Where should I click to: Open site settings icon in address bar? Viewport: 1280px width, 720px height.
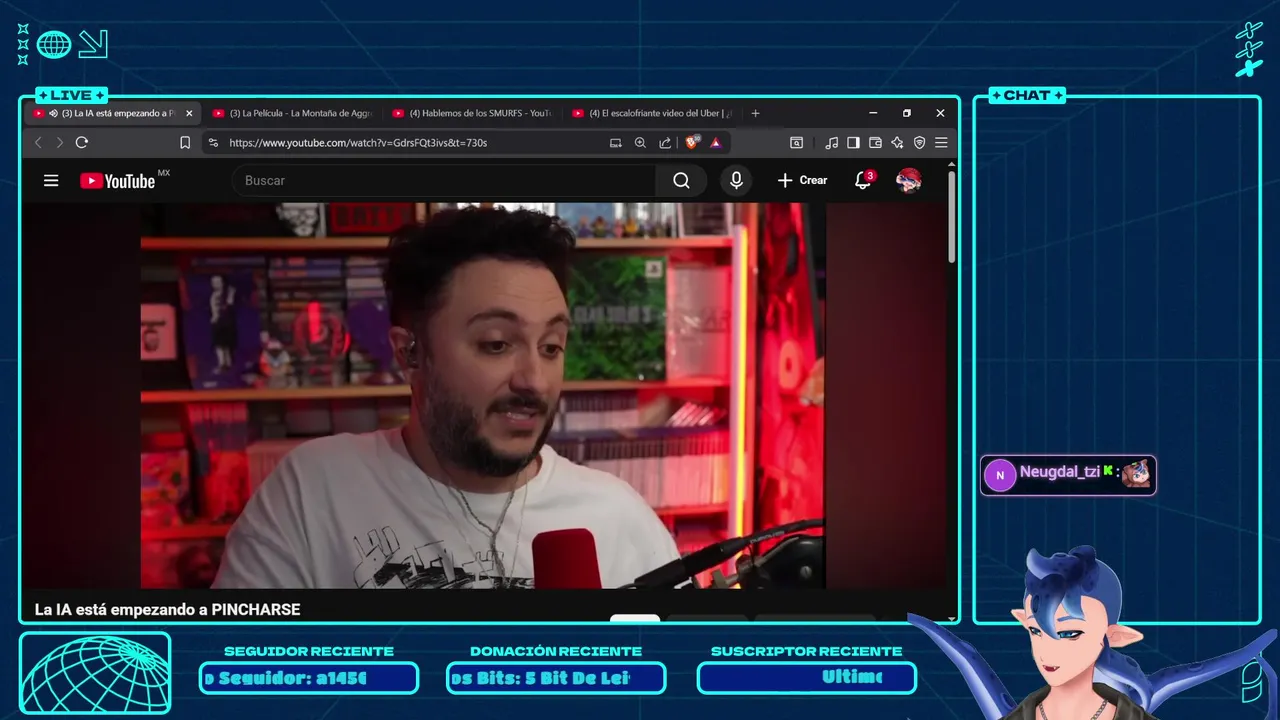click(x=213, y=143)
